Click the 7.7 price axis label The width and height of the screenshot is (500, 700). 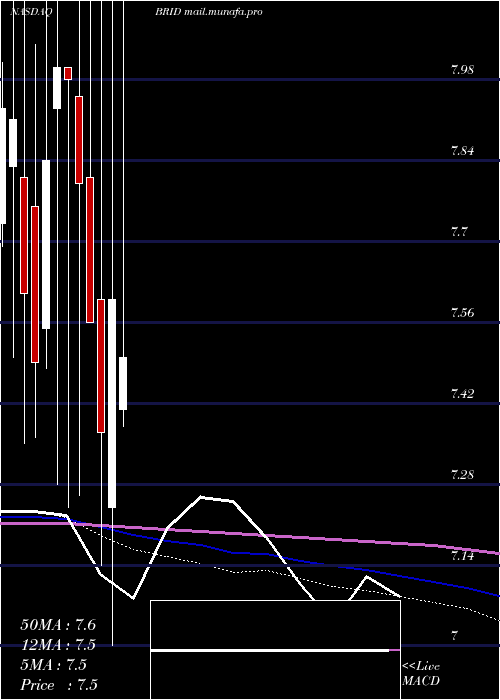pos(459,232)
